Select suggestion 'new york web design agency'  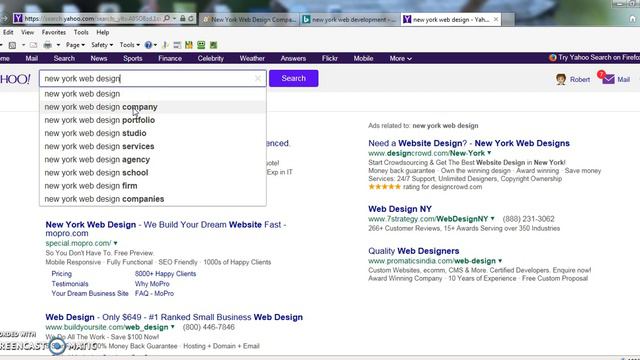[153, 160]
